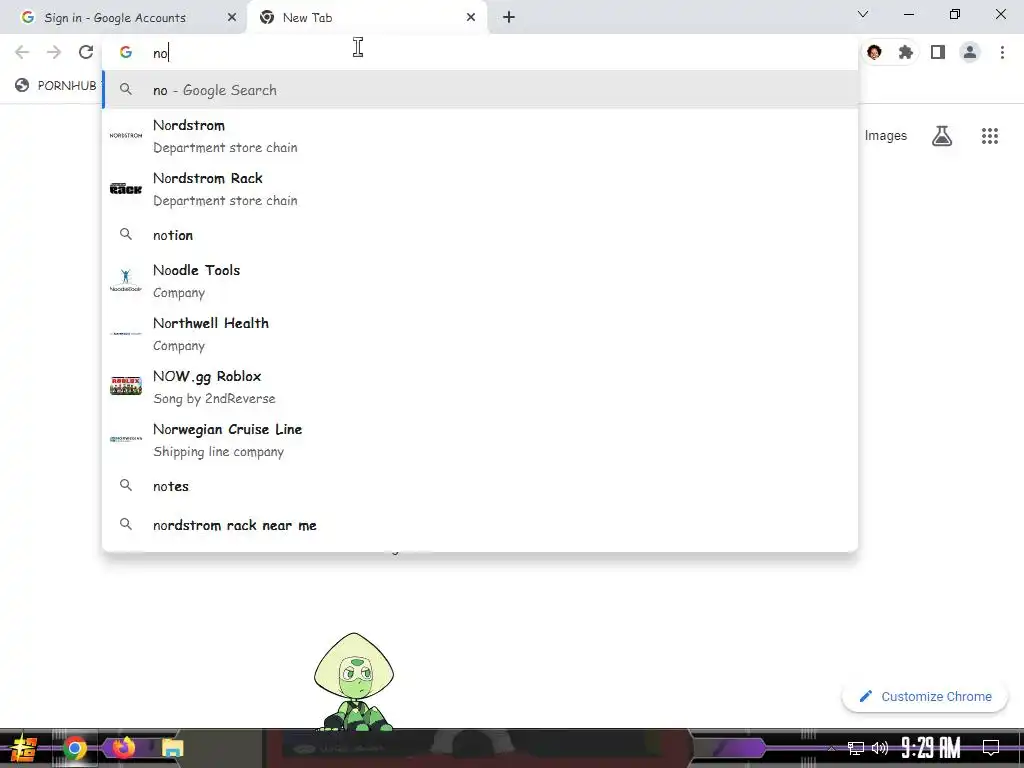The image size is (1024, 768).
Task: Click the green cartoon character theme image
Action: (x=354, y=681)
